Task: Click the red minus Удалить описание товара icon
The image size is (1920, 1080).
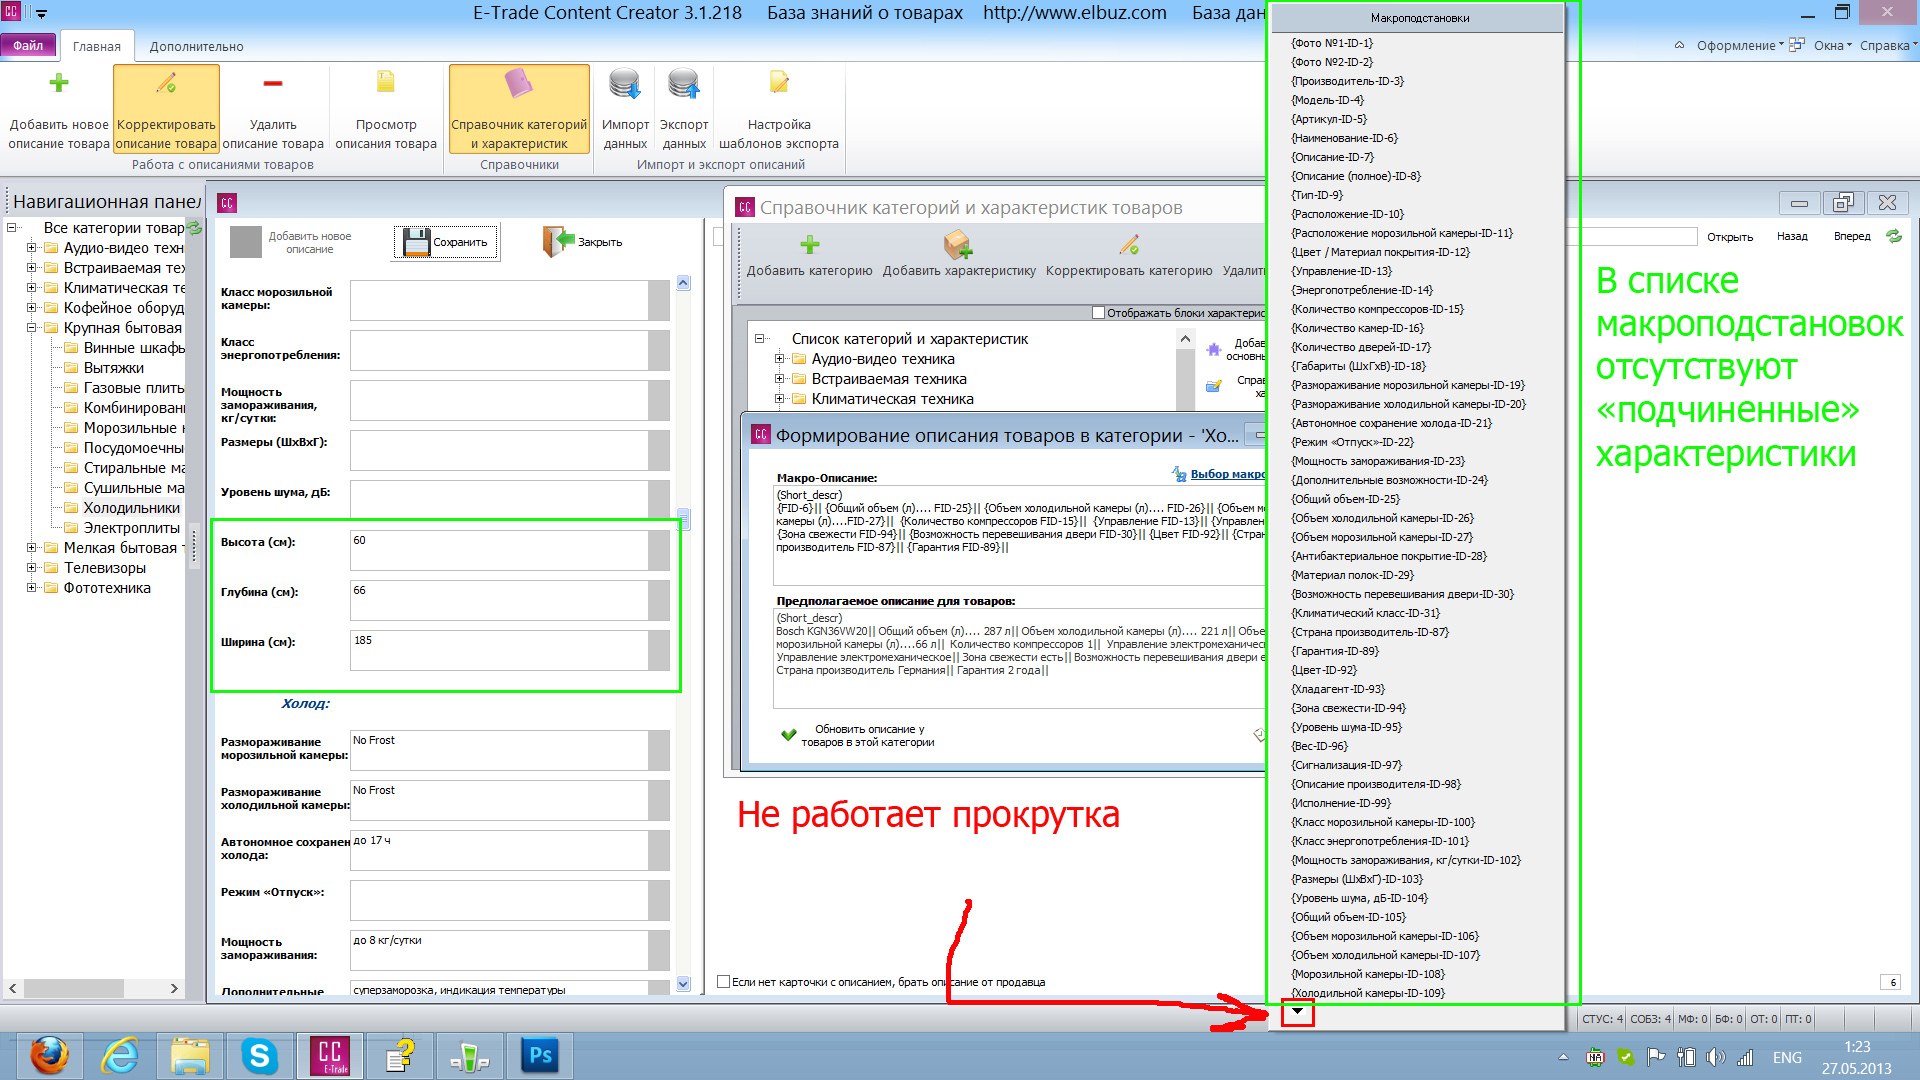Action: (x=273, y=83)
